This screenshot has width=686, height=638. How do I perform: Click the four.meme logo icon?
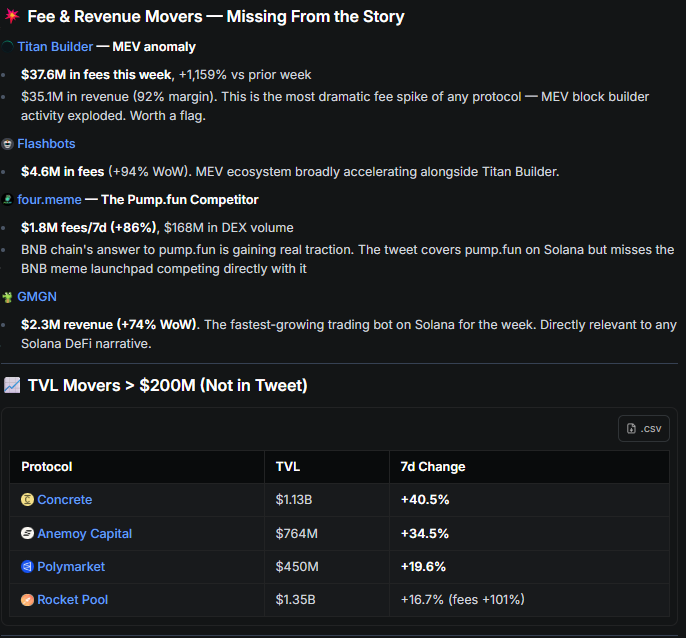[7, 200]
